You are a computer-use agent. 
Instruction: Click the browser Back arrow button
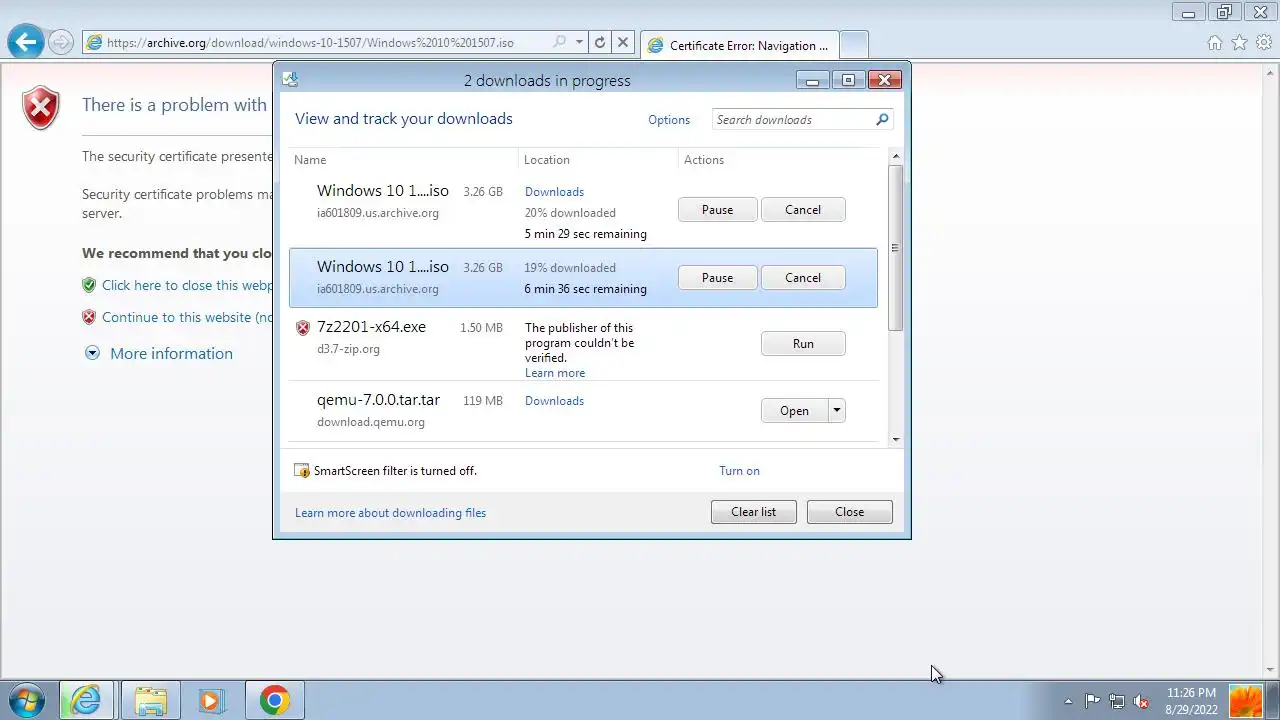(x=26, y=42)
